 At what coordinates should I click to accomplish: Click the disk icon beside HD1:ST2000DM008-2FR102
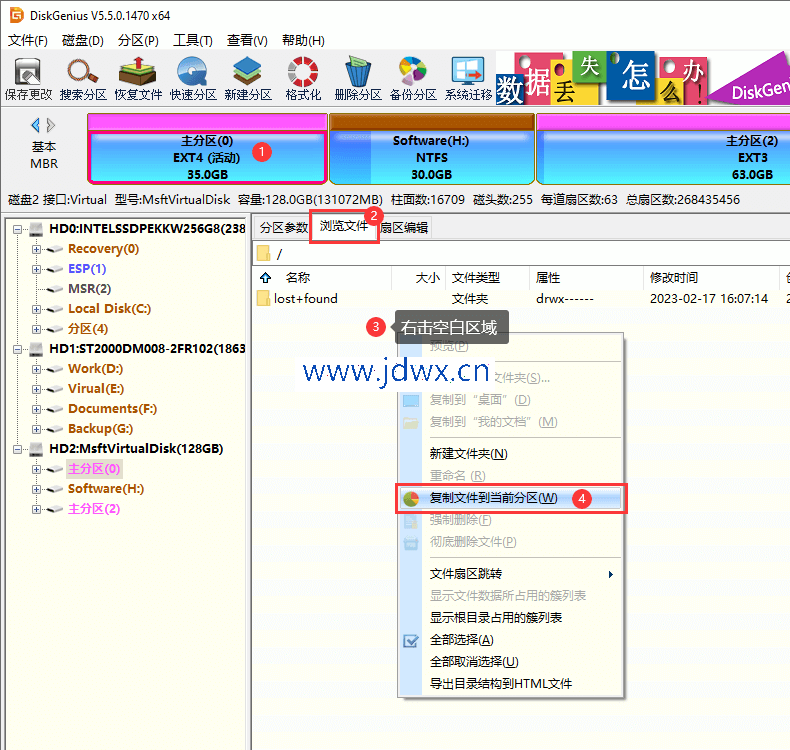pyautogui.click(x=36, y=349)
